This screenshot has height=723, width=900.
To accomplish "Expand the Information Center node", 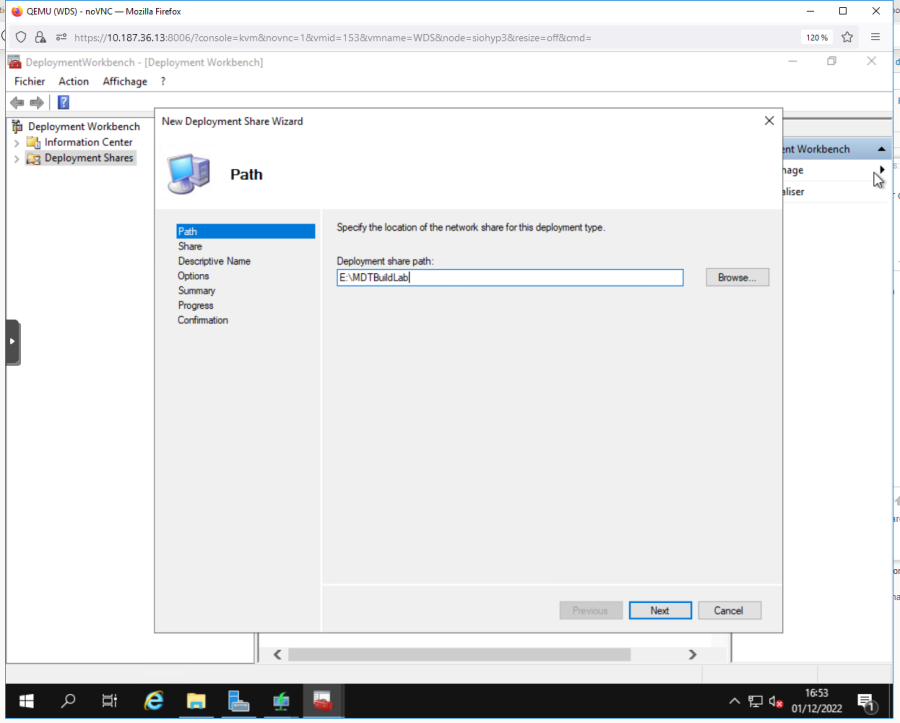I will click(x=17, y=143).
